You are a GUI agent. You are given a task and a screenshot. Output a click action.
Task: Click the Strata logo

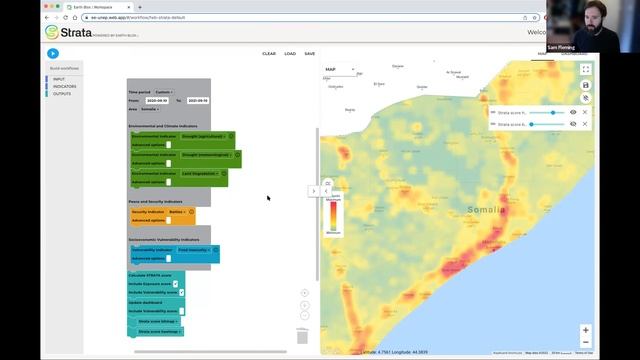69,32
